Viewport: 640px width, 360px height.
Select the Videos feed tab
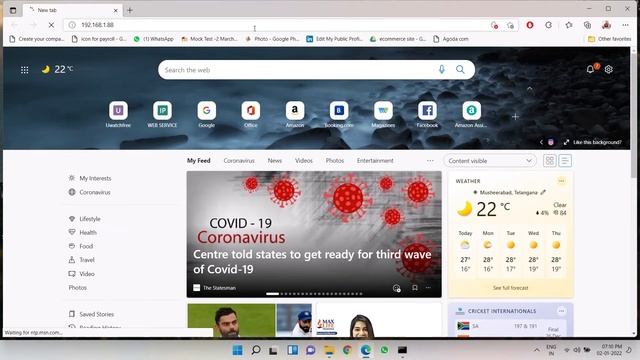tap(304, 161)
